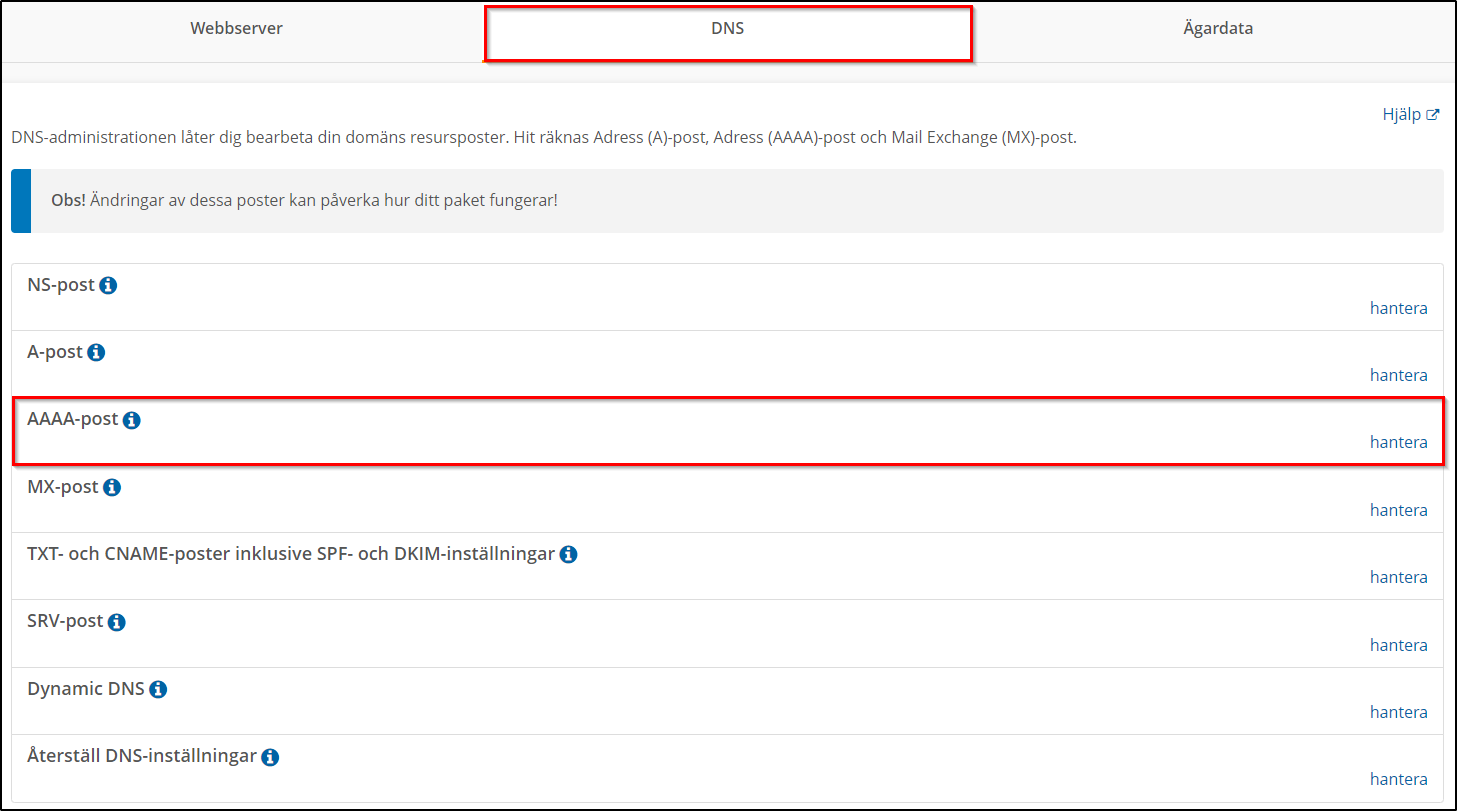The height and width of the screenshot is (811, 1457).
Task: Click hantera in the SRV-post row
Action: tap(1398, 645)
